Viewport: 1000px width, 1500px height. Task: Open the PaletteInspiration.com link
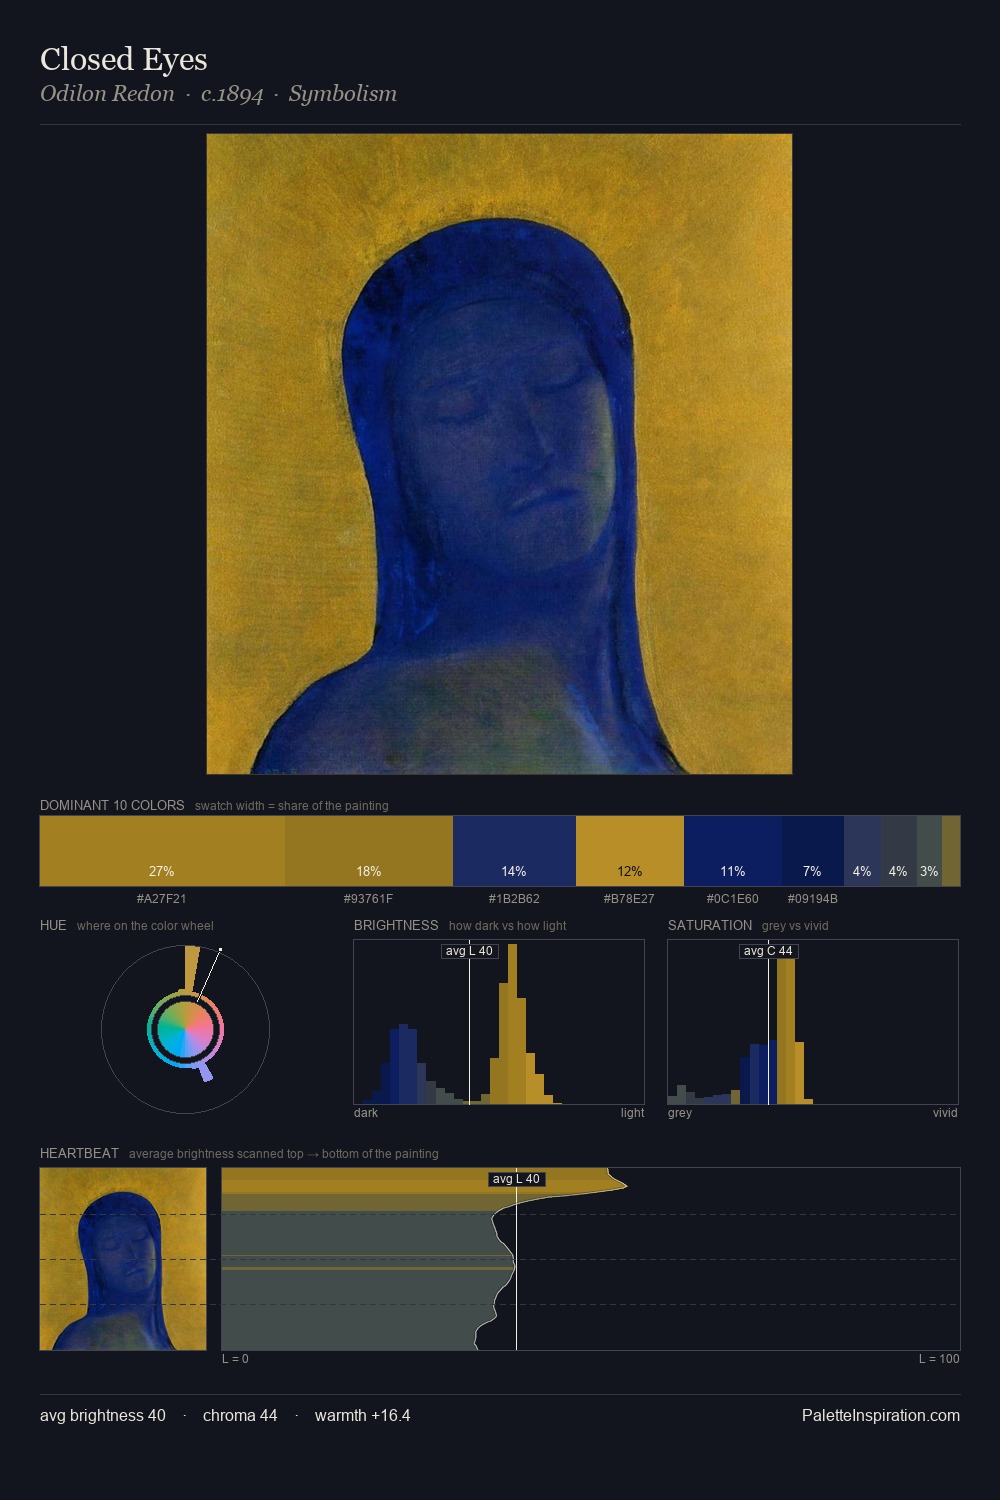881,1416
